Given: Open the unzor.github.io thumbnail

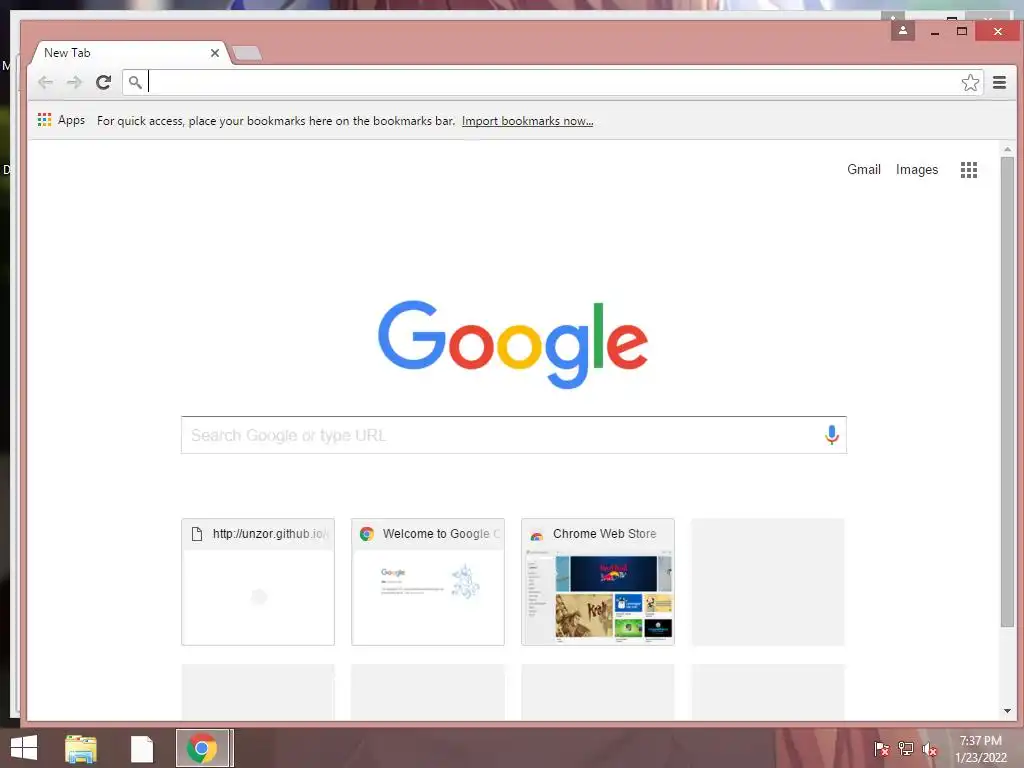Looking at the screenshot, I should point(258,582).
